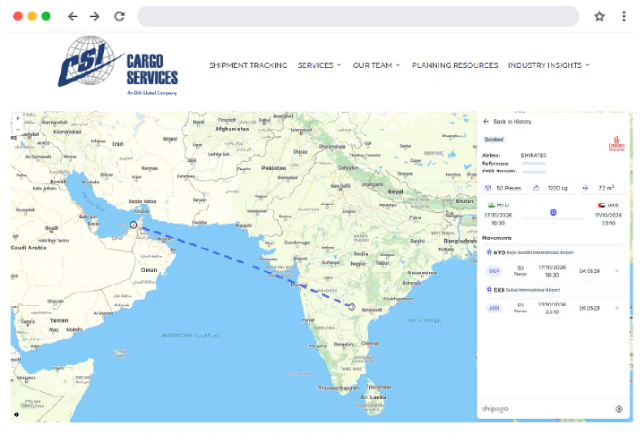The image size is (644, 443).
Task: Click the volume icon beside 7.2 m³
Action: coord(585,188)
